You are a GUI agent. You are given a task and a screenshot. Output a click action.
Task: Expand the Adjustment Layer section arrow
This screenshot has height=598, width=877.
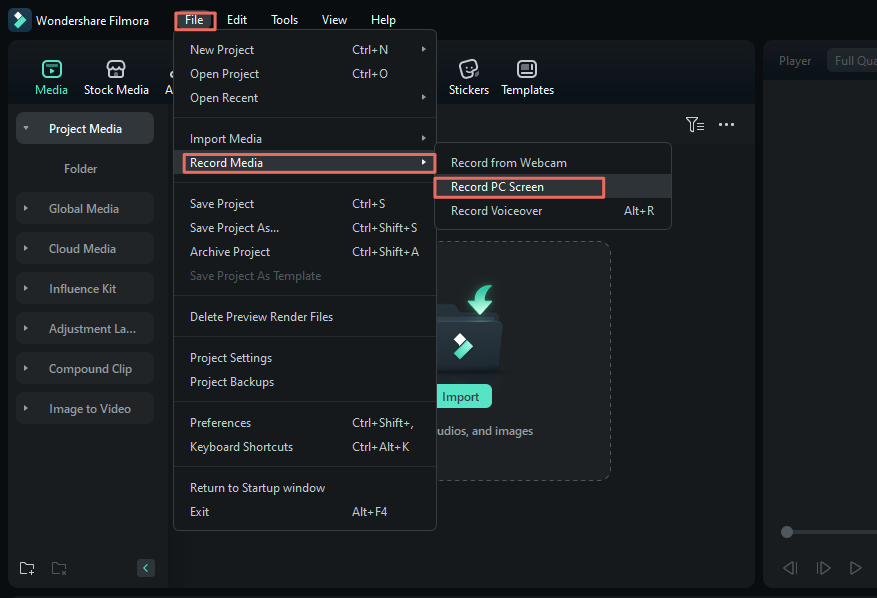click(26, 328)
